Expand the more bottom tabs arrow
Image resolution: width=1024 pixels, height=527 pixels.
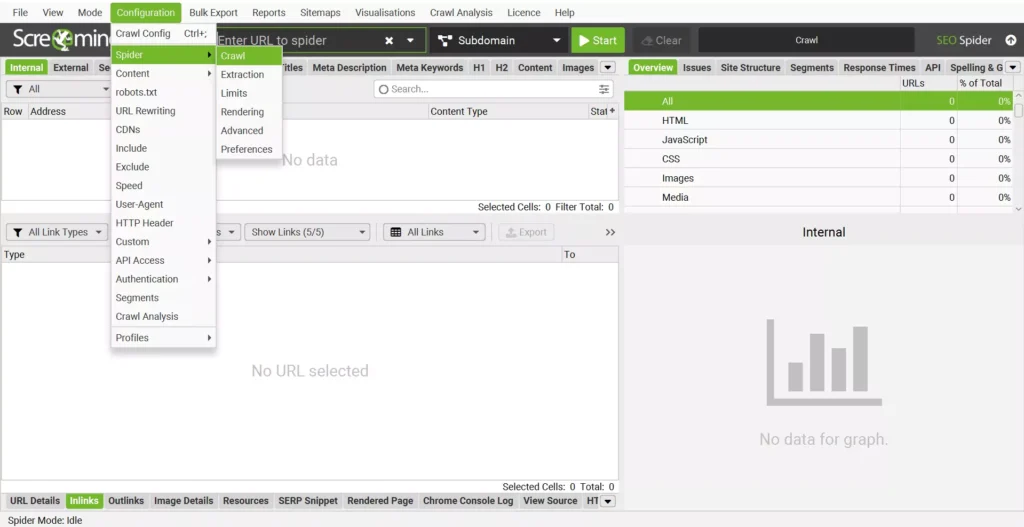(607, 501)
